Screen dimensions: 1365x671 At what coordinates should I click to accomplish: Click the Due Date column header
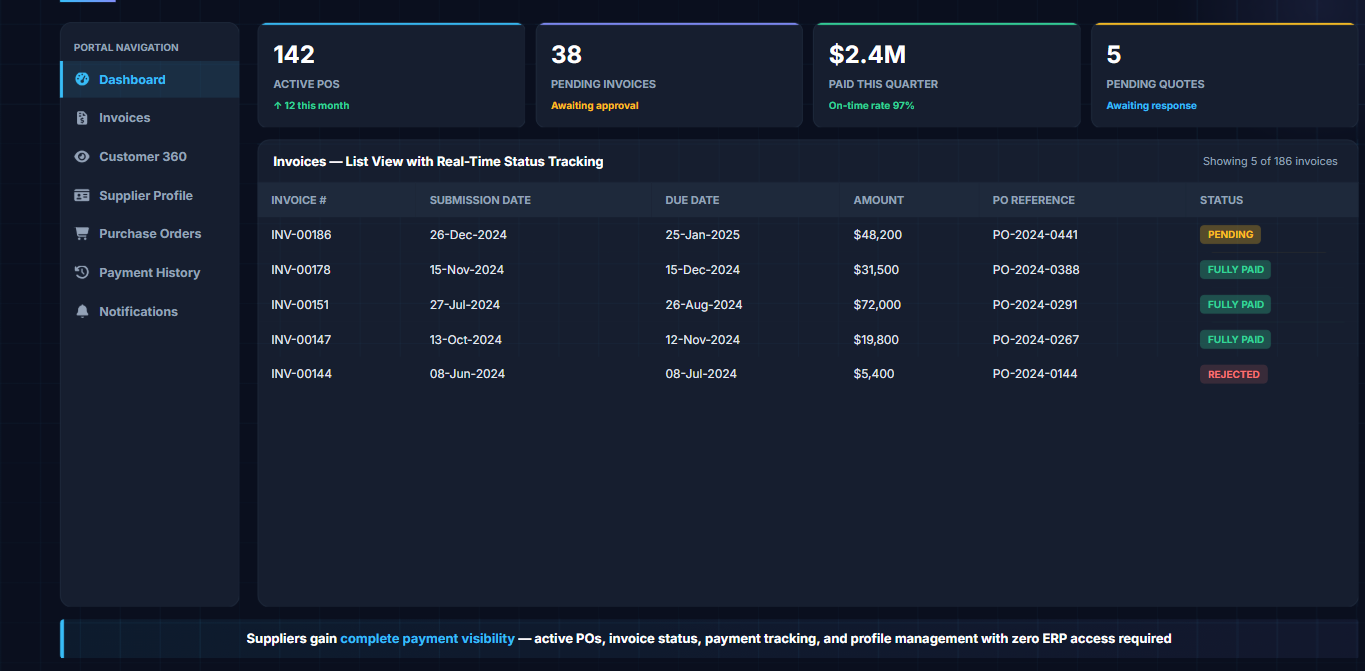click(692, 200)
